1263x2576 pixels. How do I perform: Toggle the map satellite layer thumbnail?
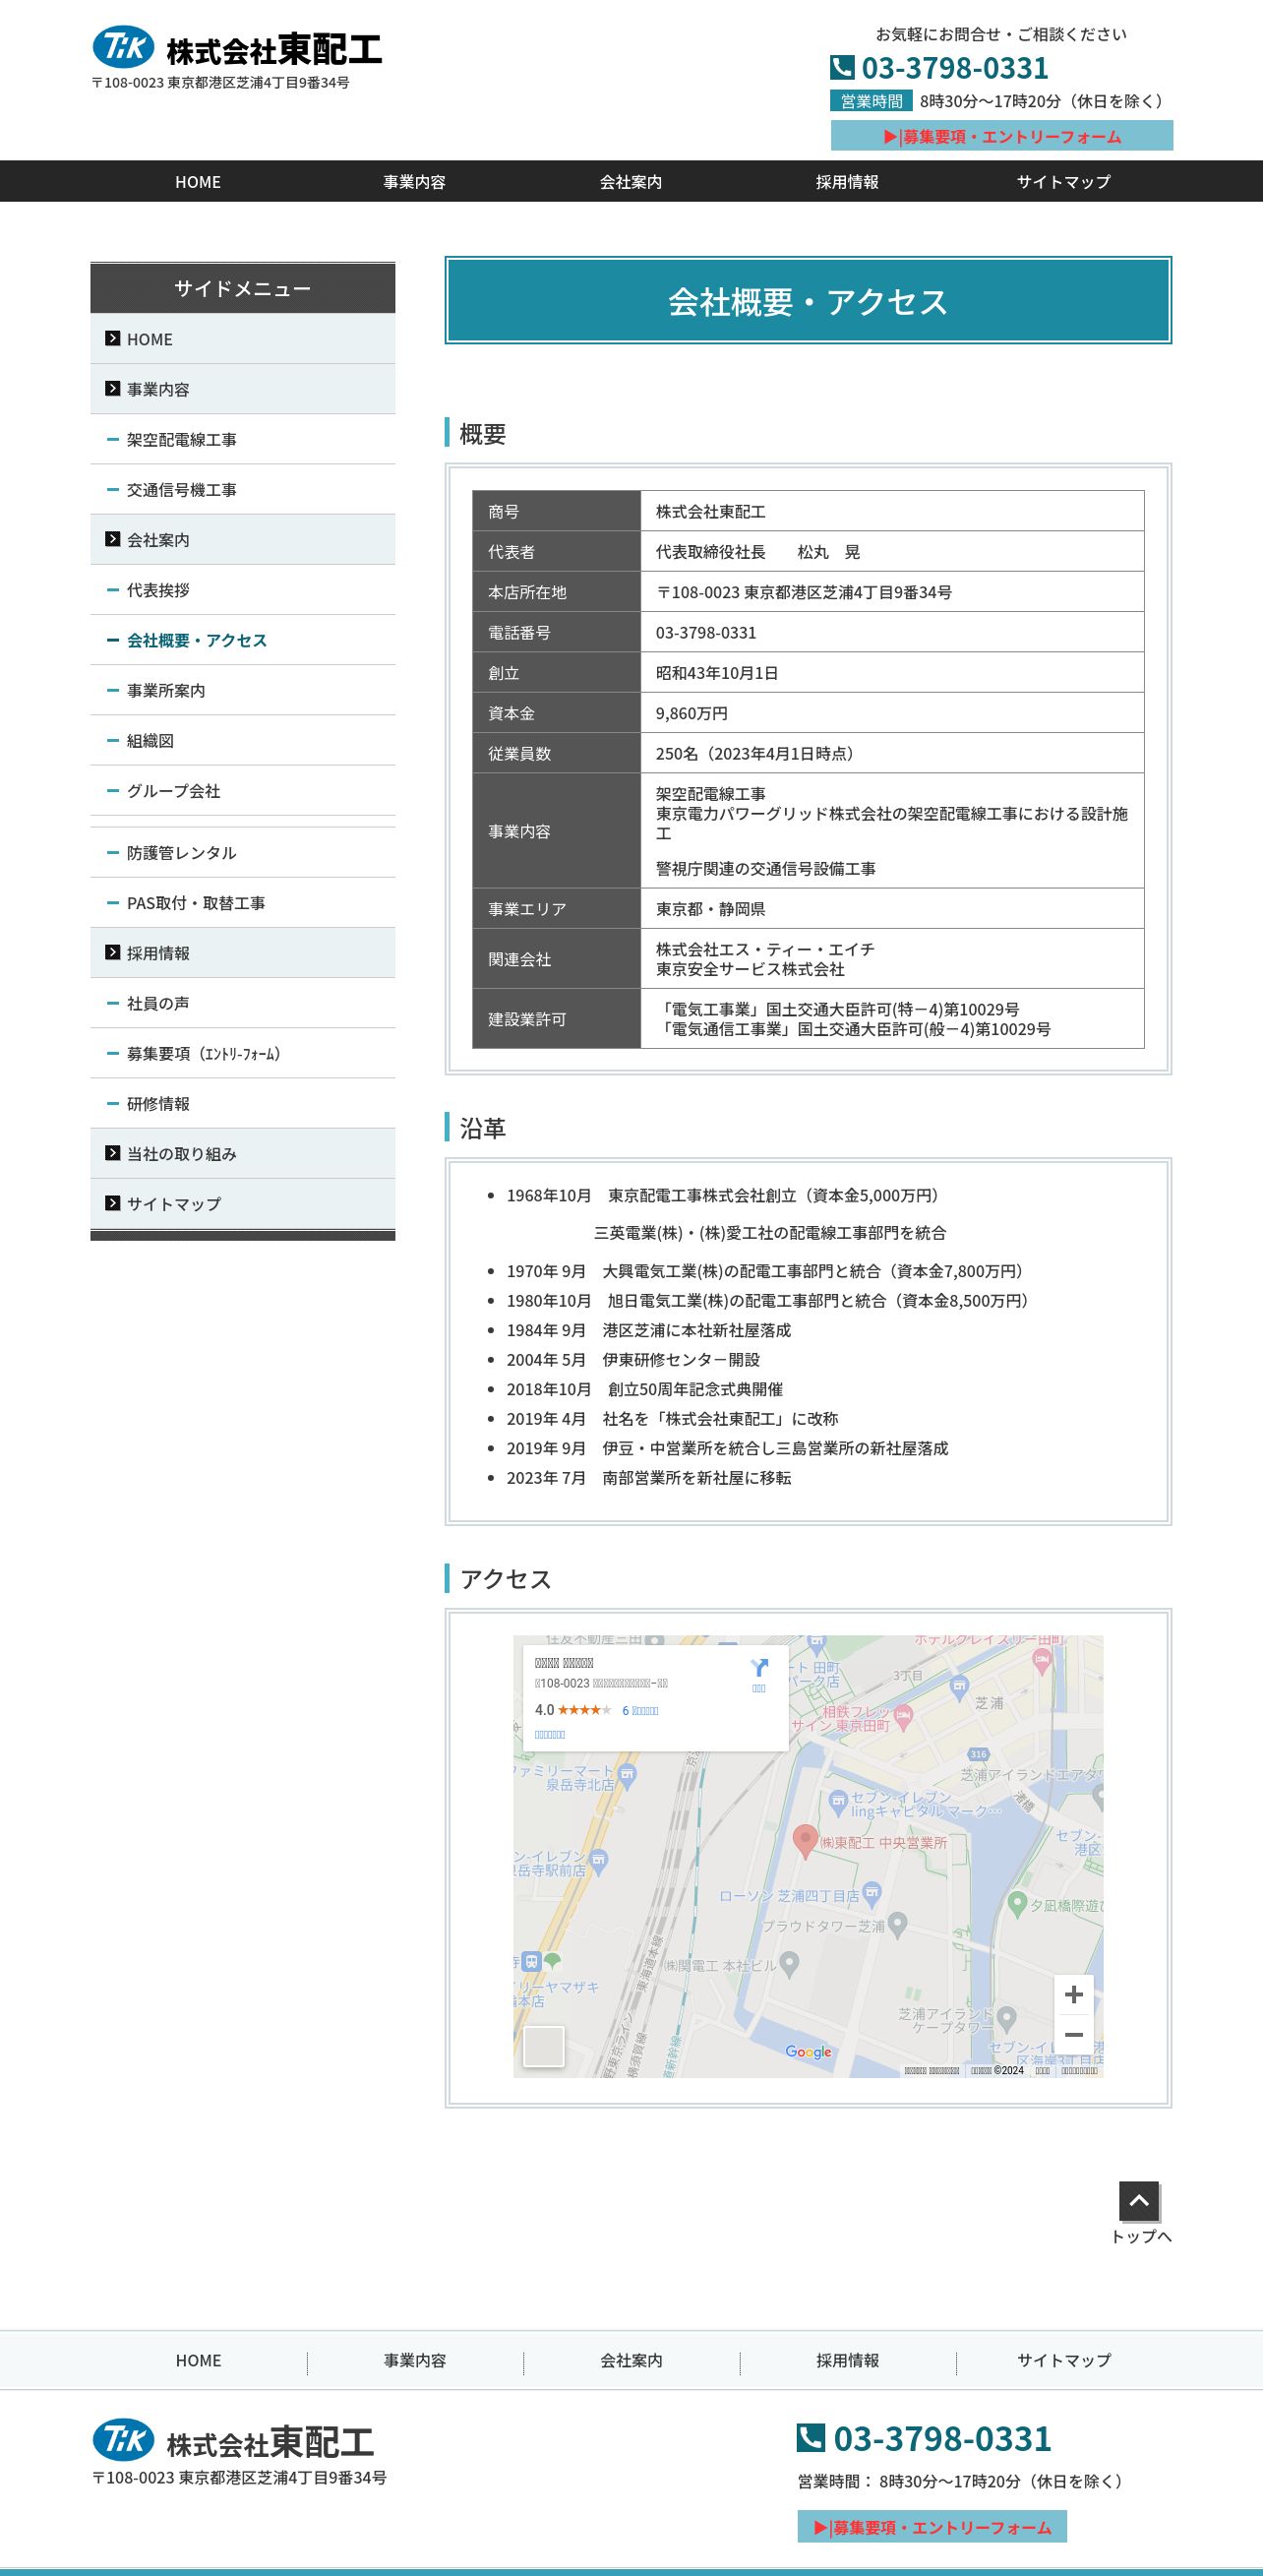coord(544,2046)
